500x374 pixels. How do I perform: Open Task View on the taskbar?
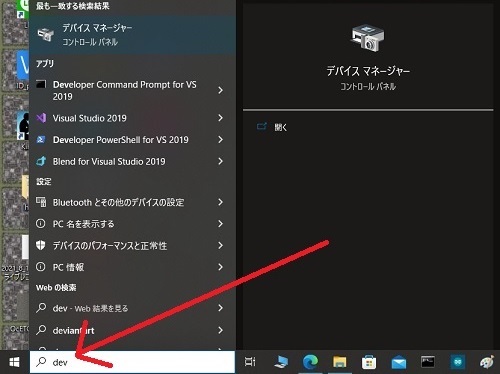click(250, 362)
